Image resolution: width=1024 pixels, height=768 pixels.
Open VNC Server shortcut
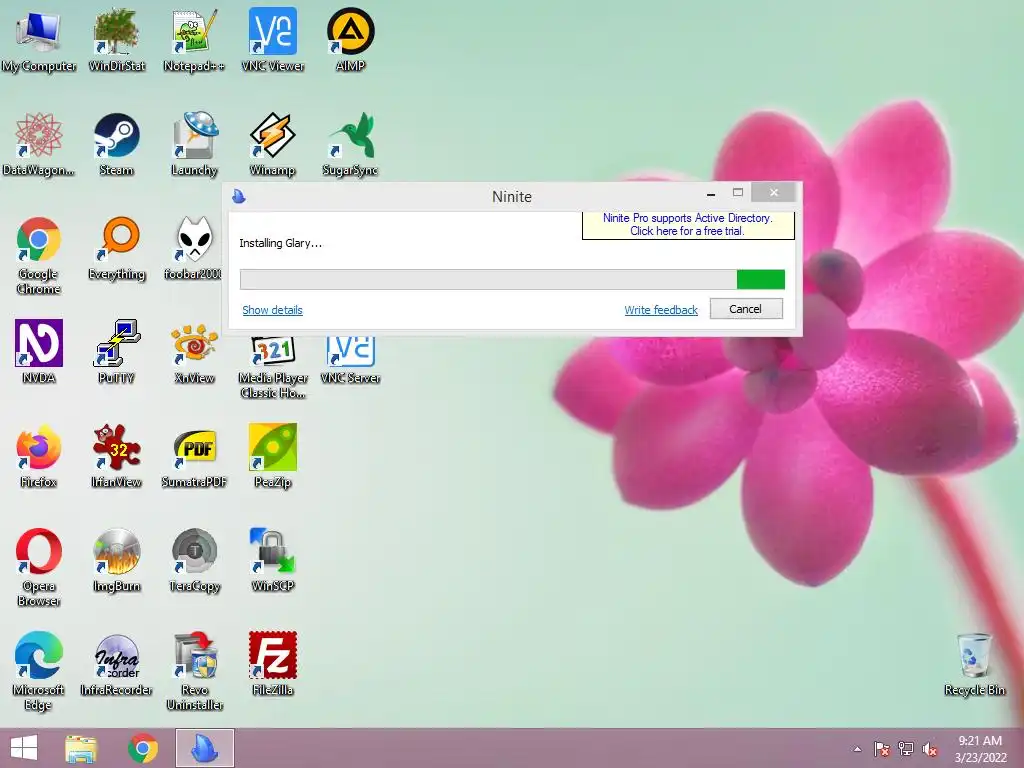tap(351, 360)
